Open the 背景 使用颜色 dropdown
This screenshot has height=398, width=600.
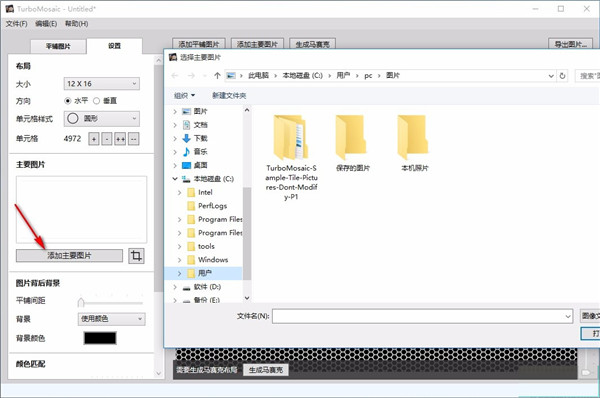111,319
